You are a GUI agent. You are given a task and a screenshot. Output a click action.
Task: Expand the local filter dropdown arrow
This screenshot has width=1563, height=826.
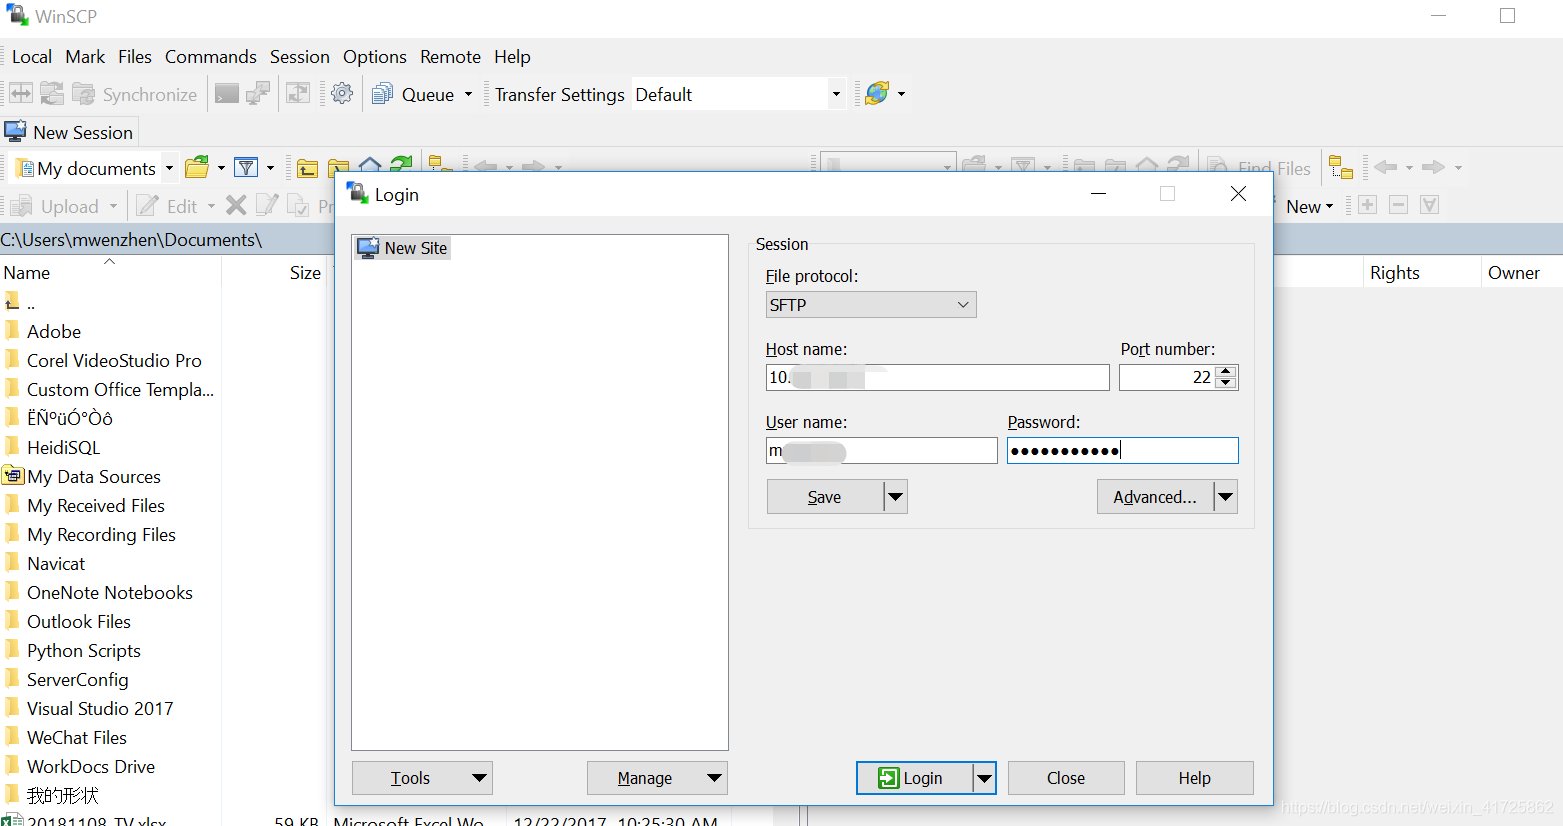coord(270,168)
